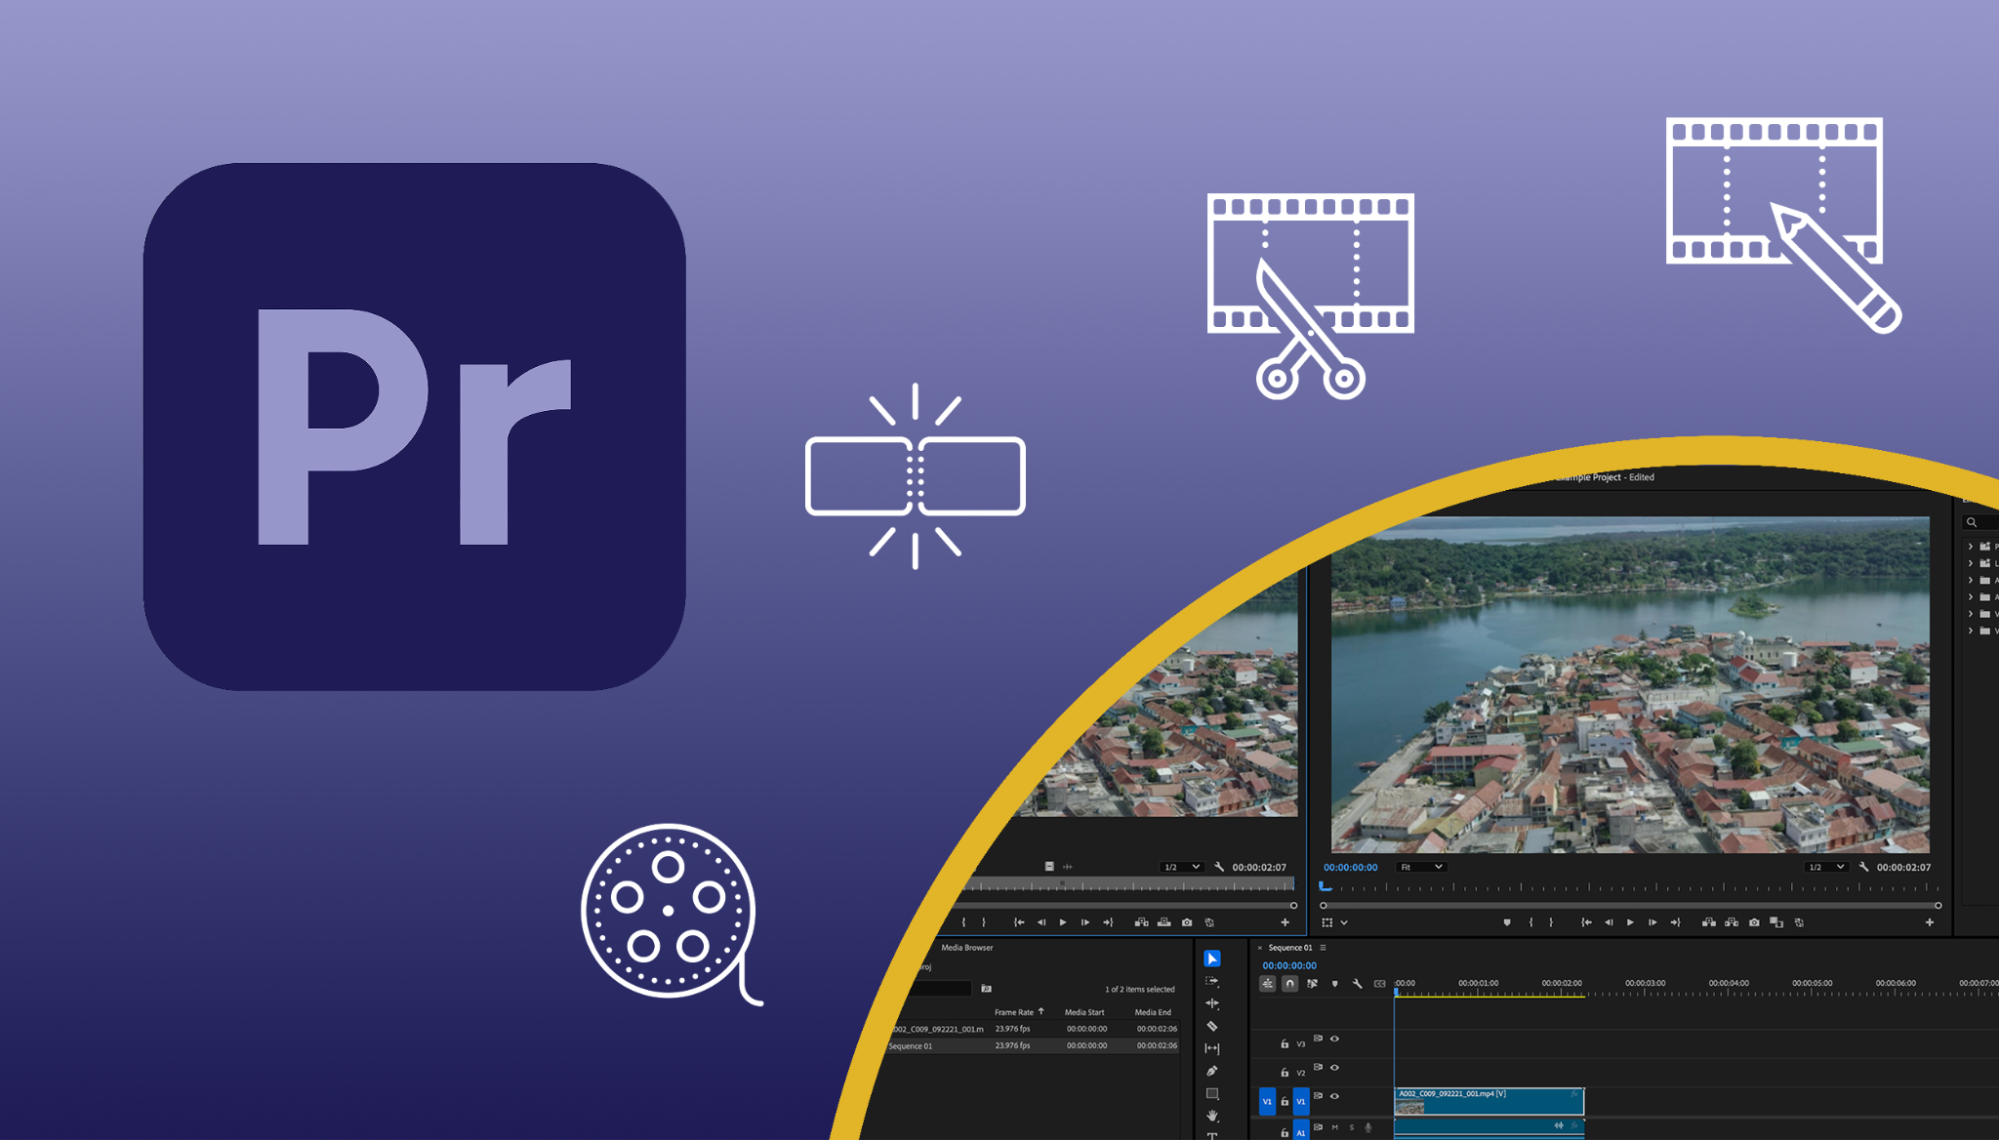Toggle the V3 track lock
Screen dimensions: 1999x1141
[x=1284, y=1044]
